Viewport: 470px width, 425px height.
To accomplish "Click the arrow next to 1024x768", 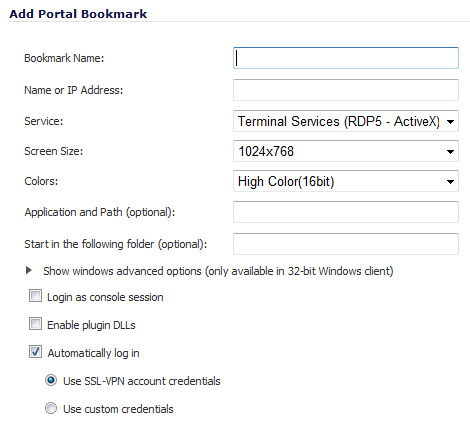I will tap(450, 152).
